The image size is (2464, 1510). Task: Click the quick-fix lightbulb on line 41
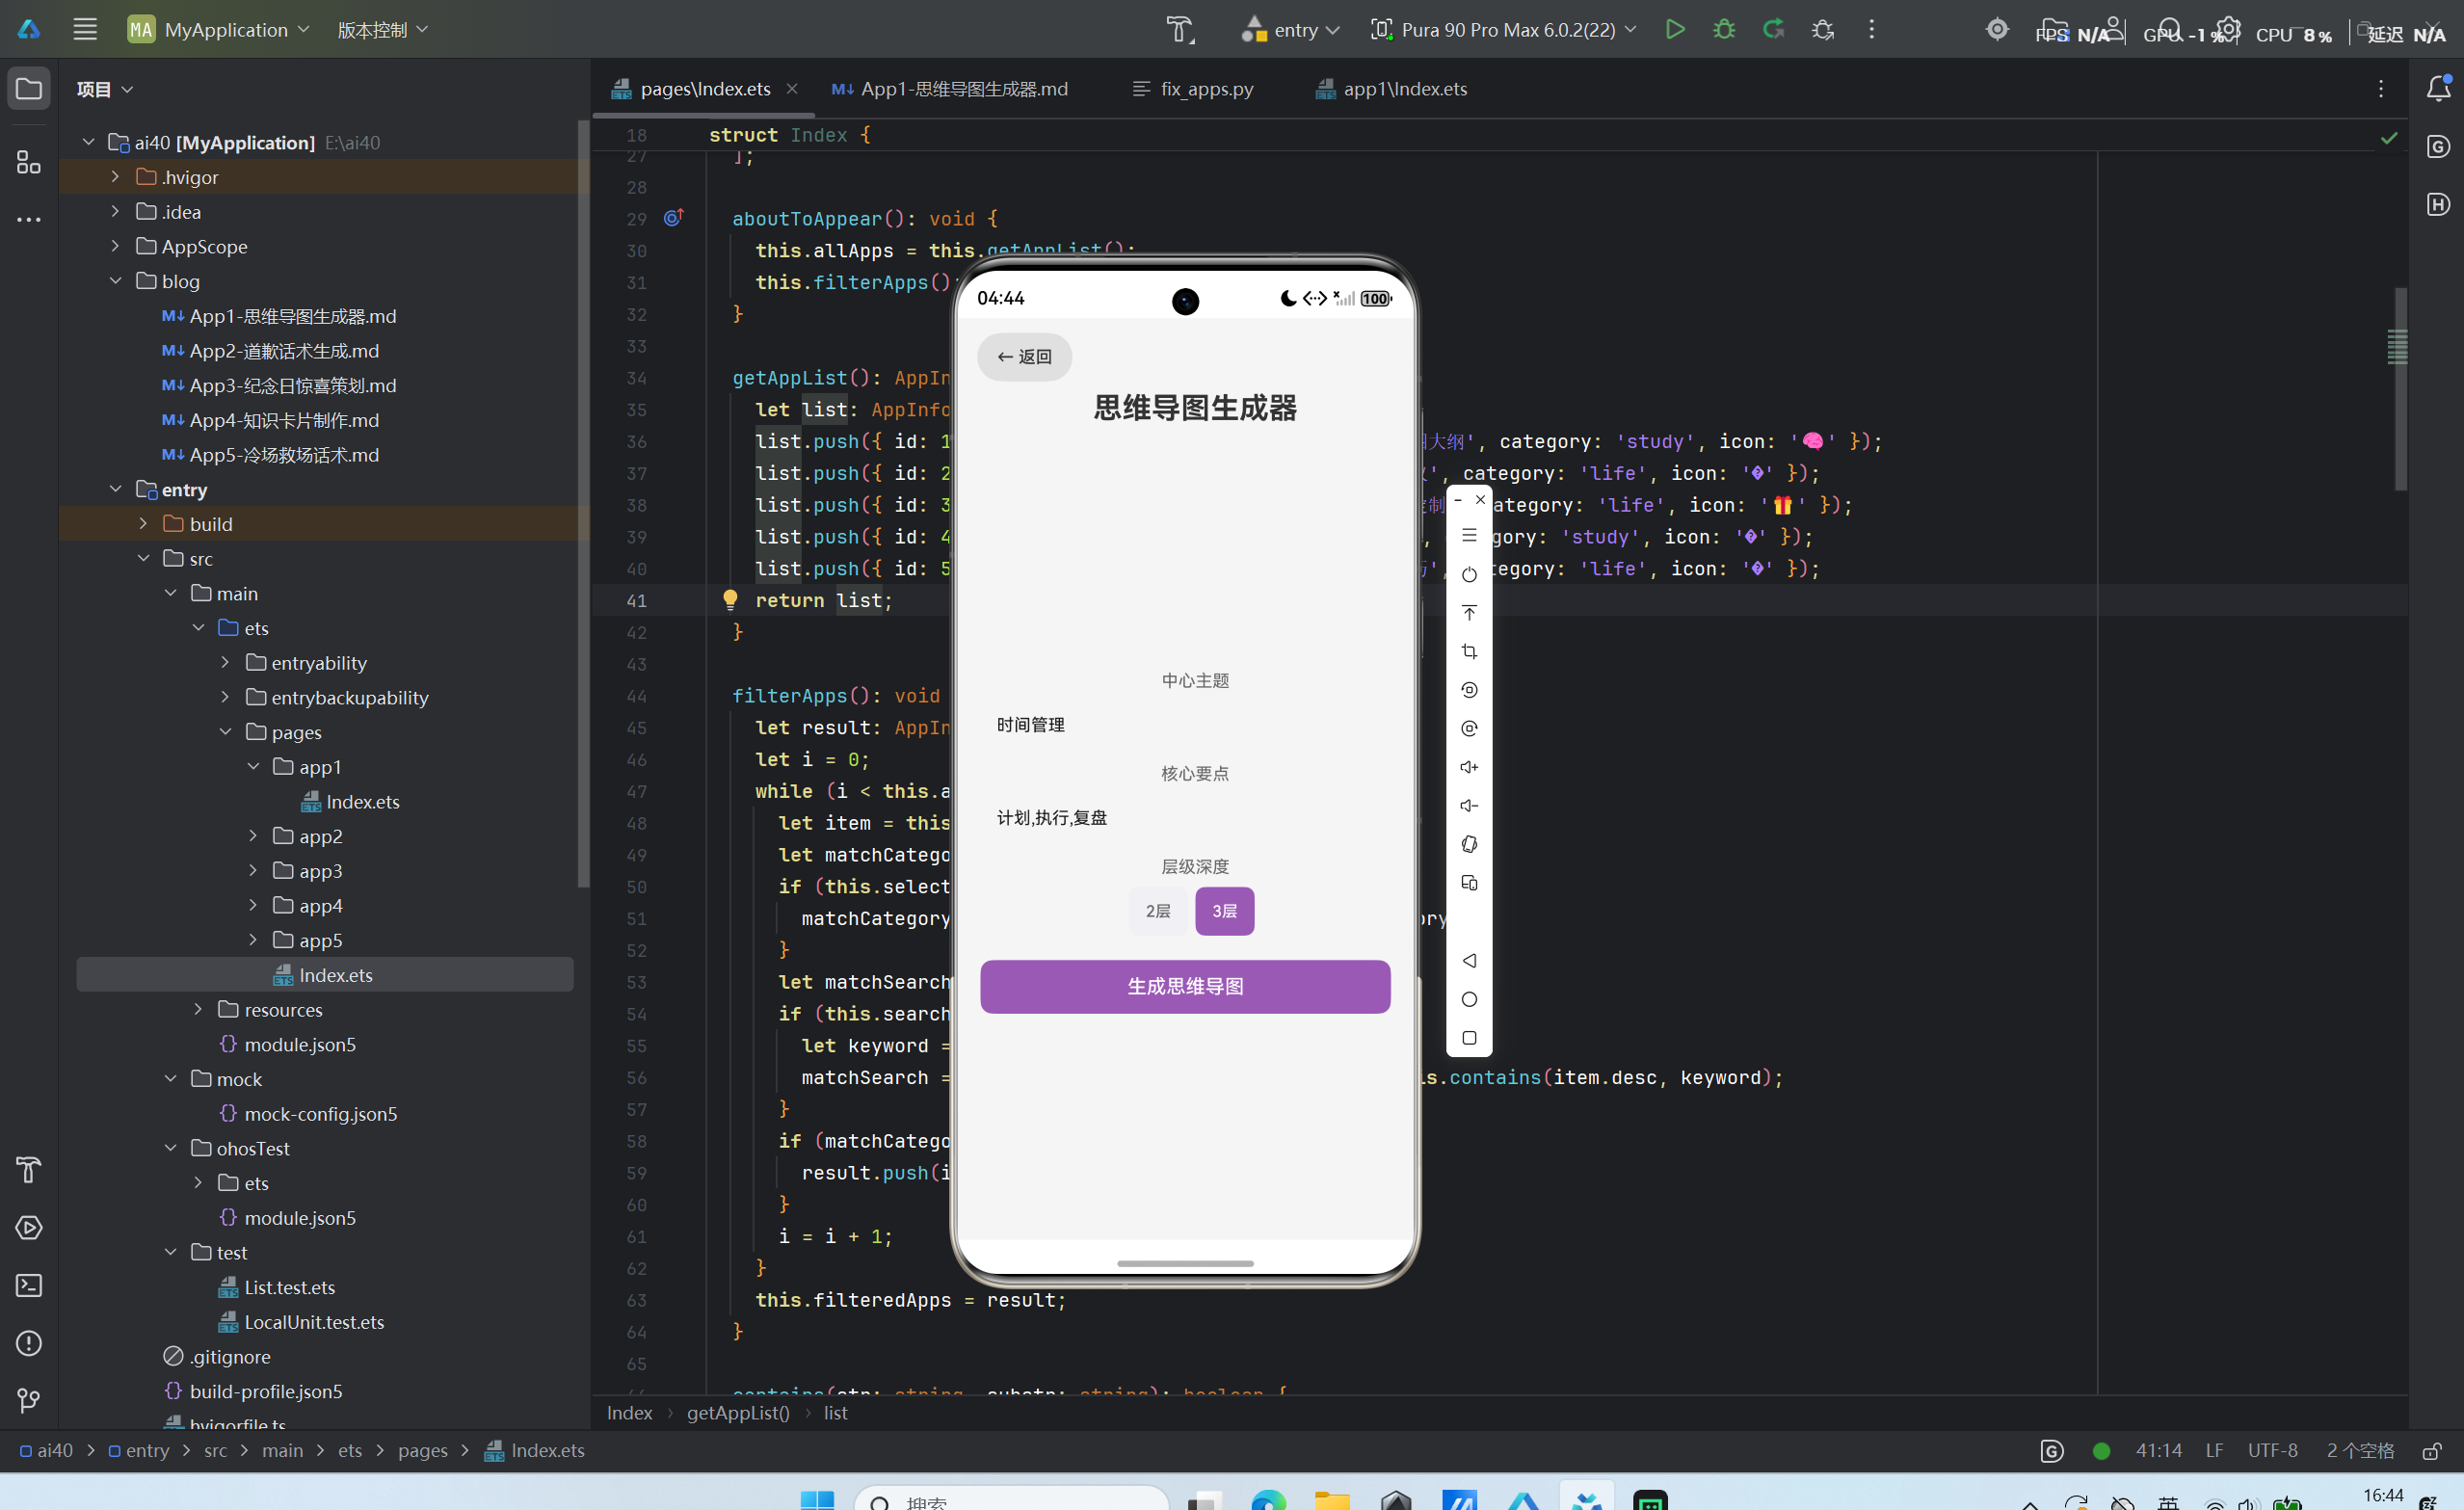coord(730,599)
